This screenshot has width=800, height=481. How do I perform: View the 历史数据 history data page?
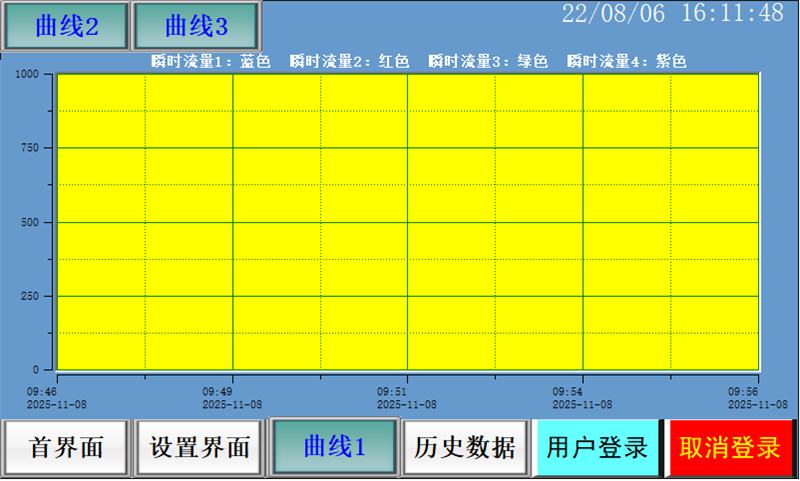pos(465,447)
